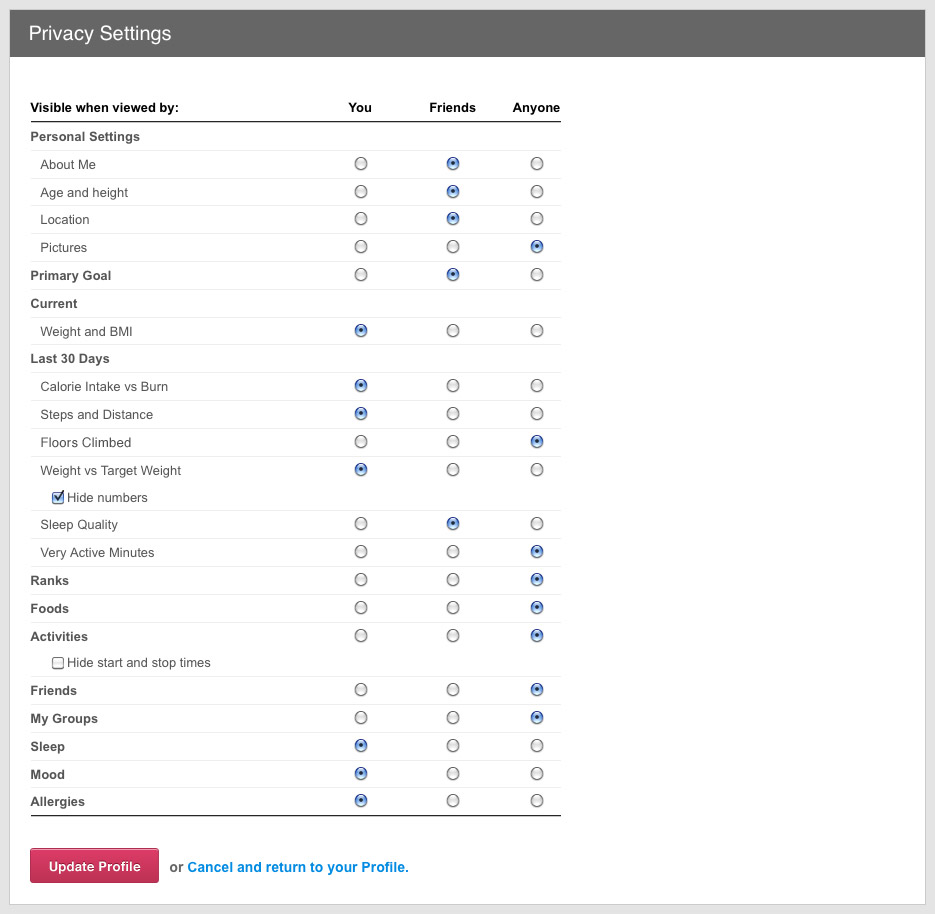
Task: Share Steps and Distance with Friends
Action: (453, 414)
